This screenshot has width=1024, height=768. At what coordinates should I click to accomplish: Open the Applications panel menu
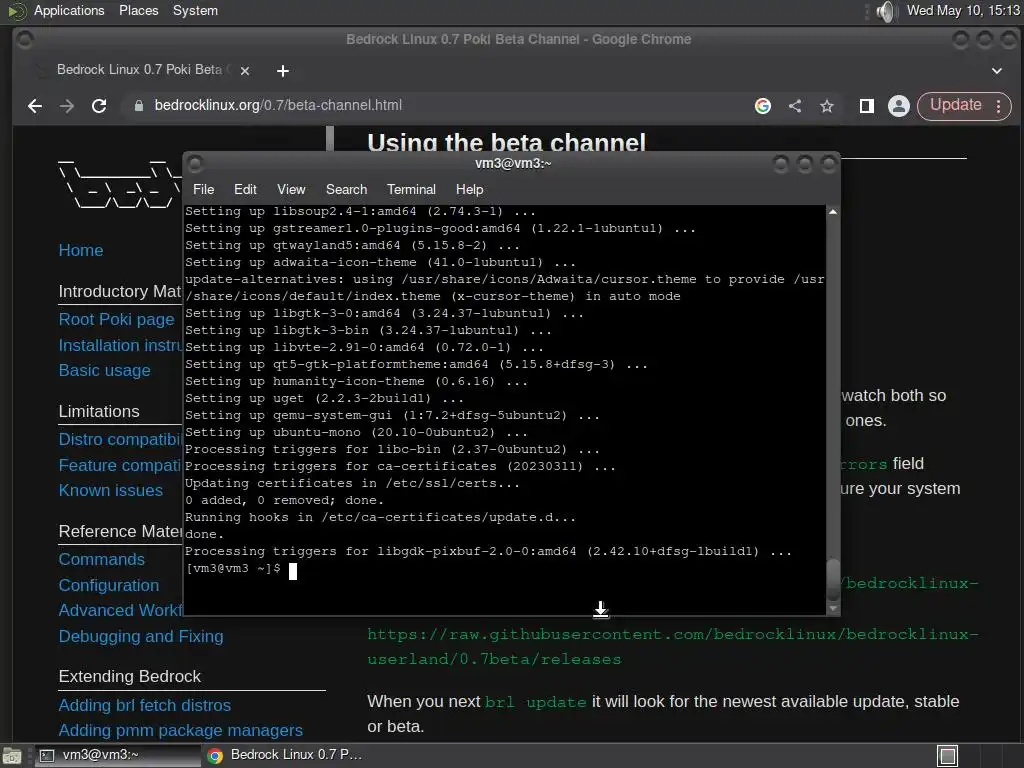pos(69,10)
